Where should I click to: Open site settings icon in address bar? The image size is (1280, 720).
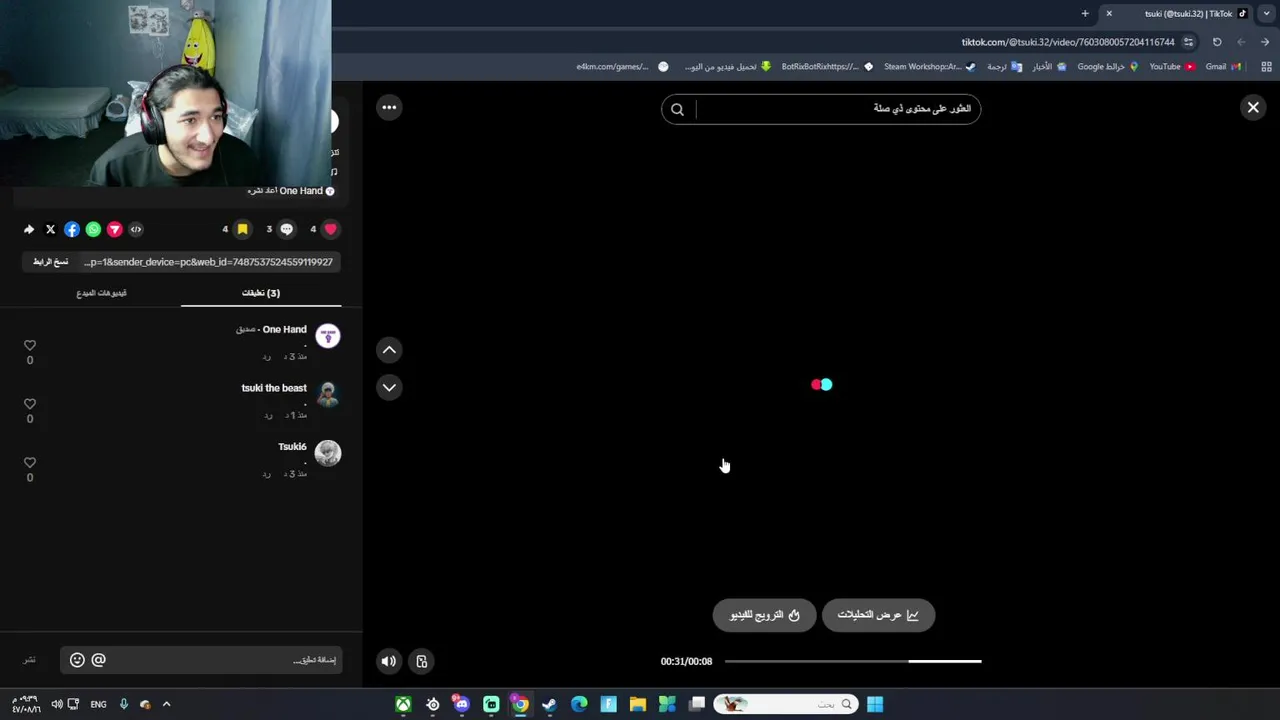(x=1188, y=42)
